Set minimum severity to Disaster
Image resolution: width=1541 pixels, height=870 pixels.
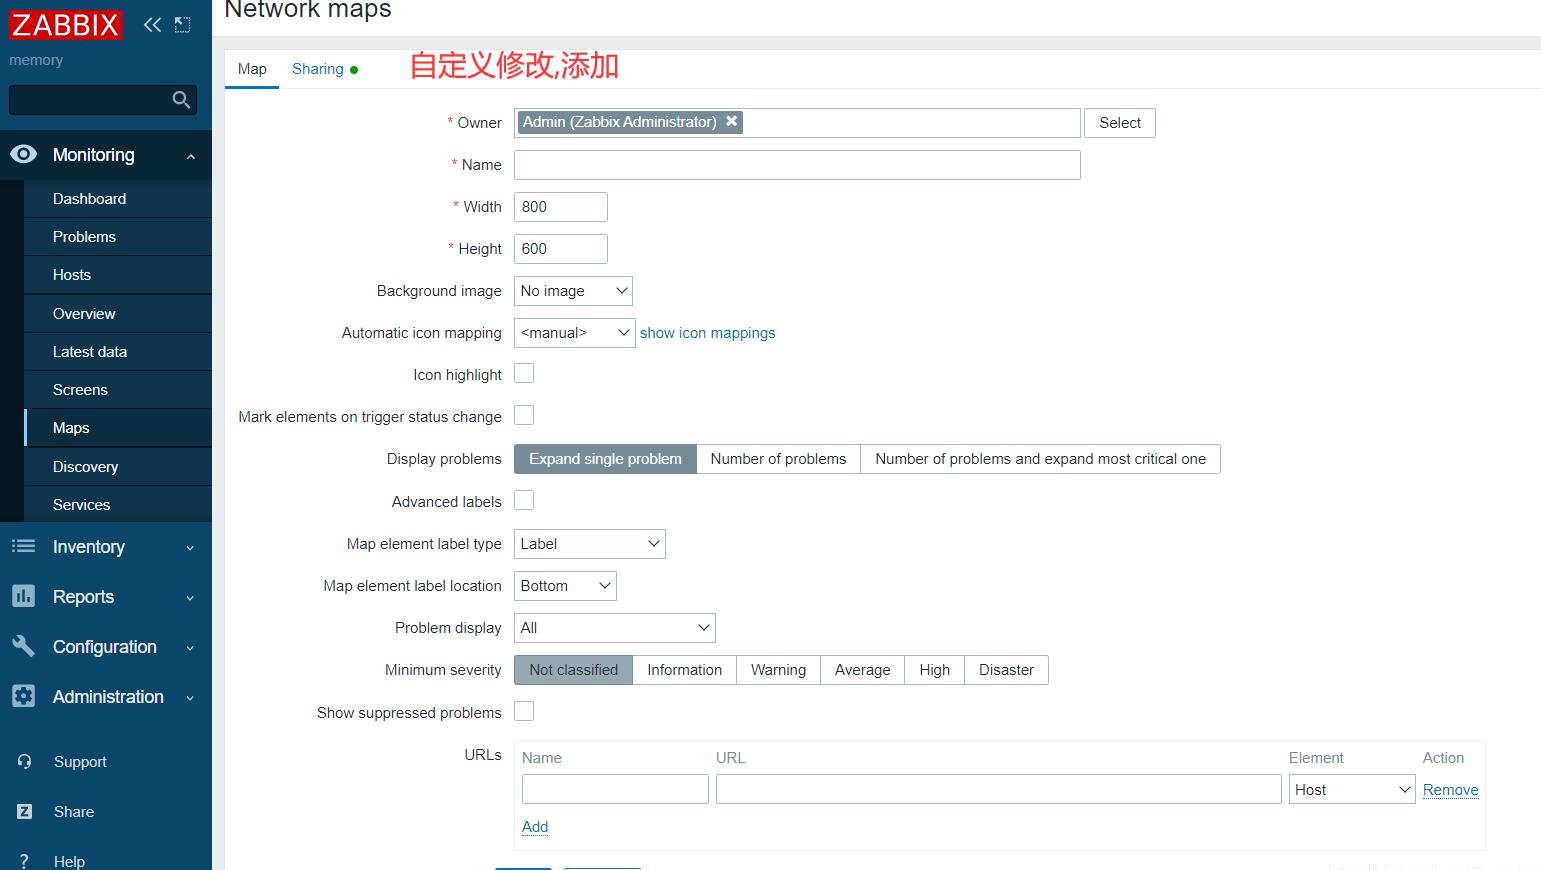pyautogui.click(x=1006, y=670)
